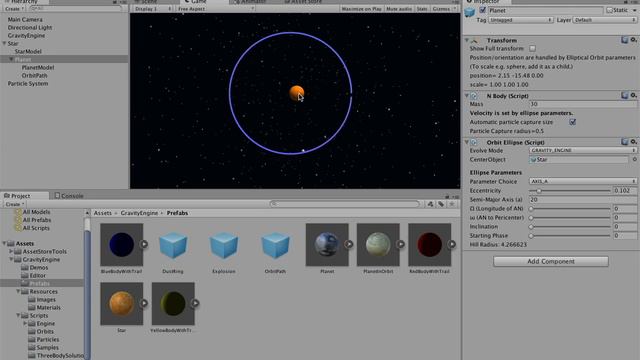Open the Tag dropdown

click(x=520, y=20)
